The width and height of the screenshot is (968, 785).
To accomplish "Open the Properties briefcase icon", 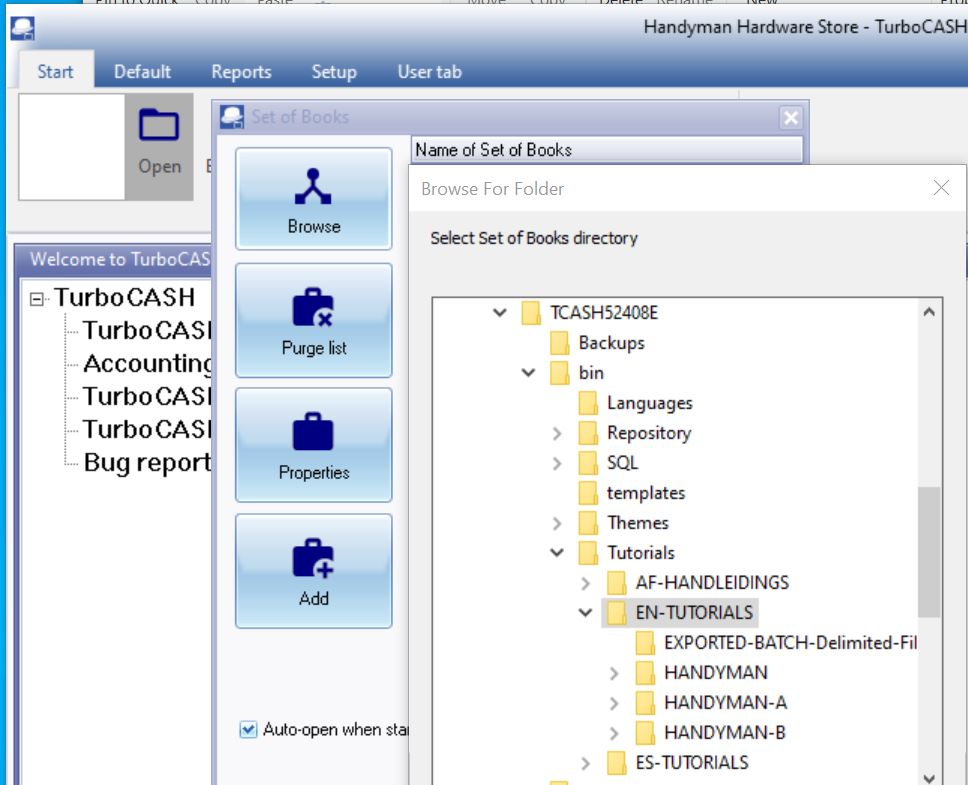I will click(313, 433).
